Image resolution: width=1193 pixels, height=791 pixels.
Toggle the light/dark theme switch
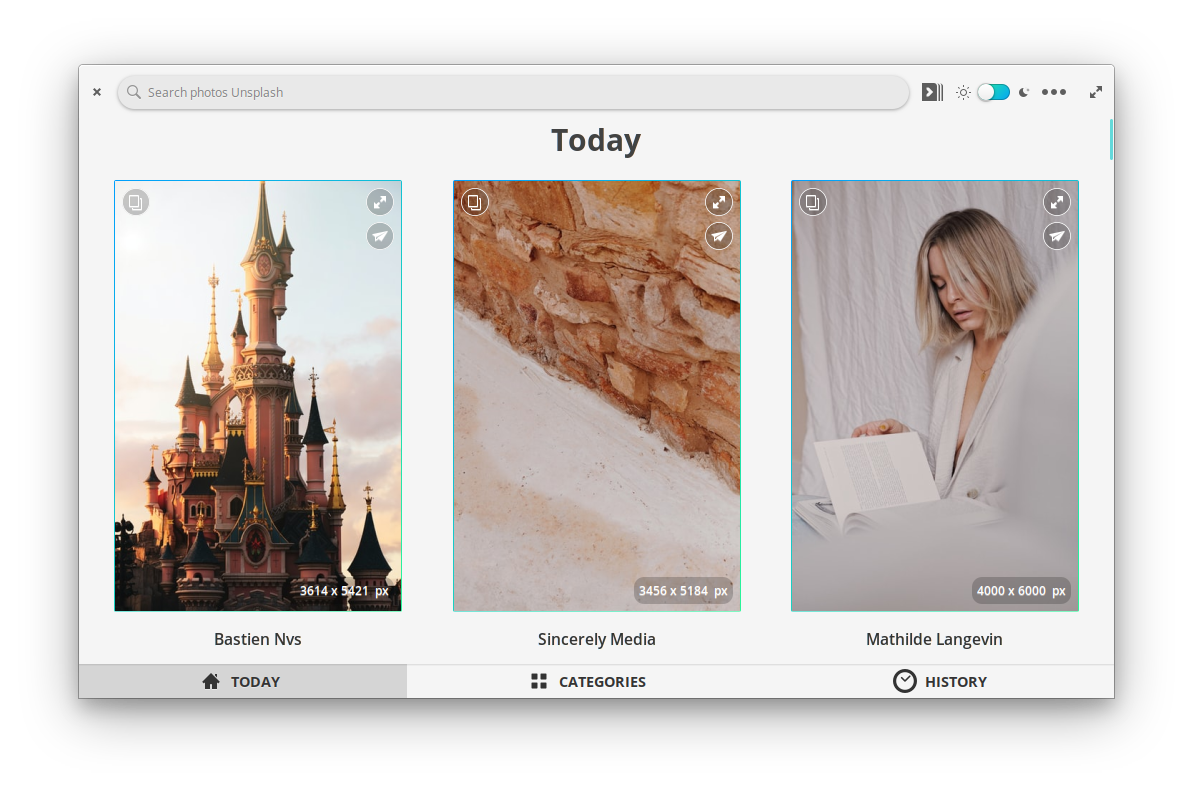994,92
